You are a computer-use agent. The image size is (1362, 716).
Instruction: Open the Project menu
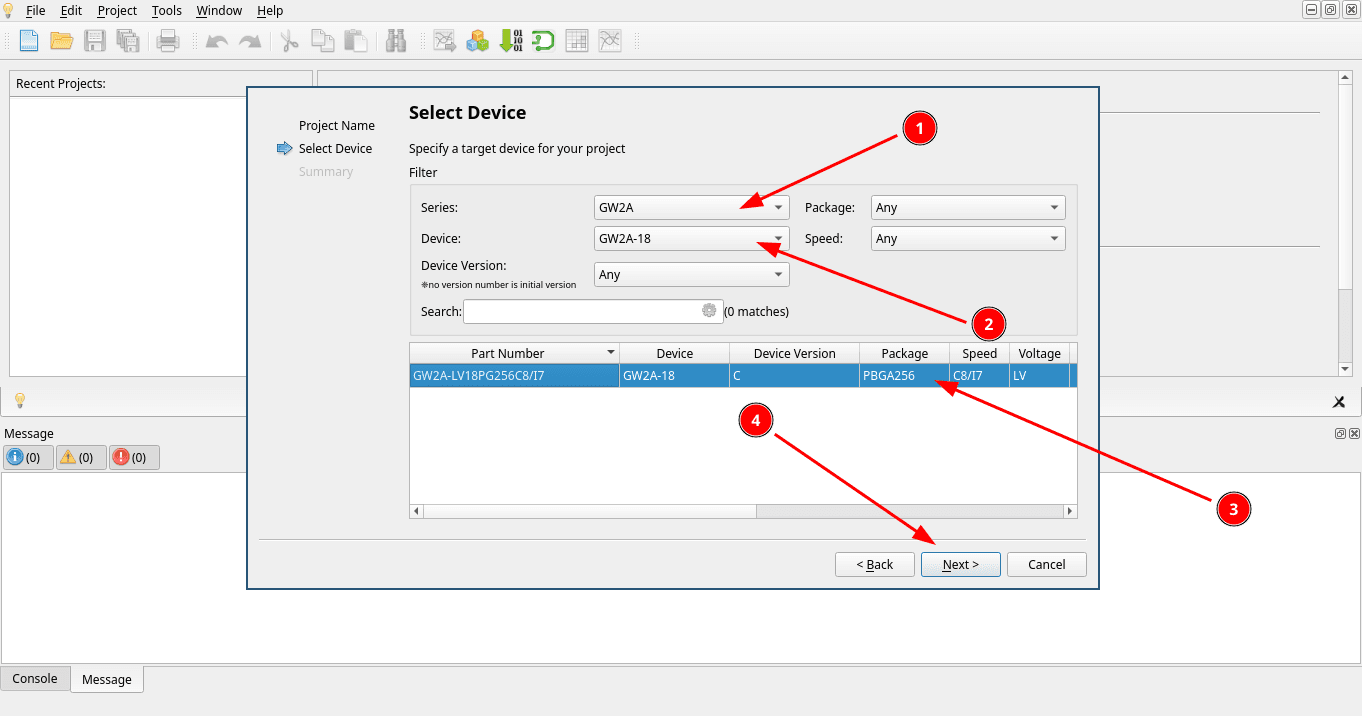117,11
